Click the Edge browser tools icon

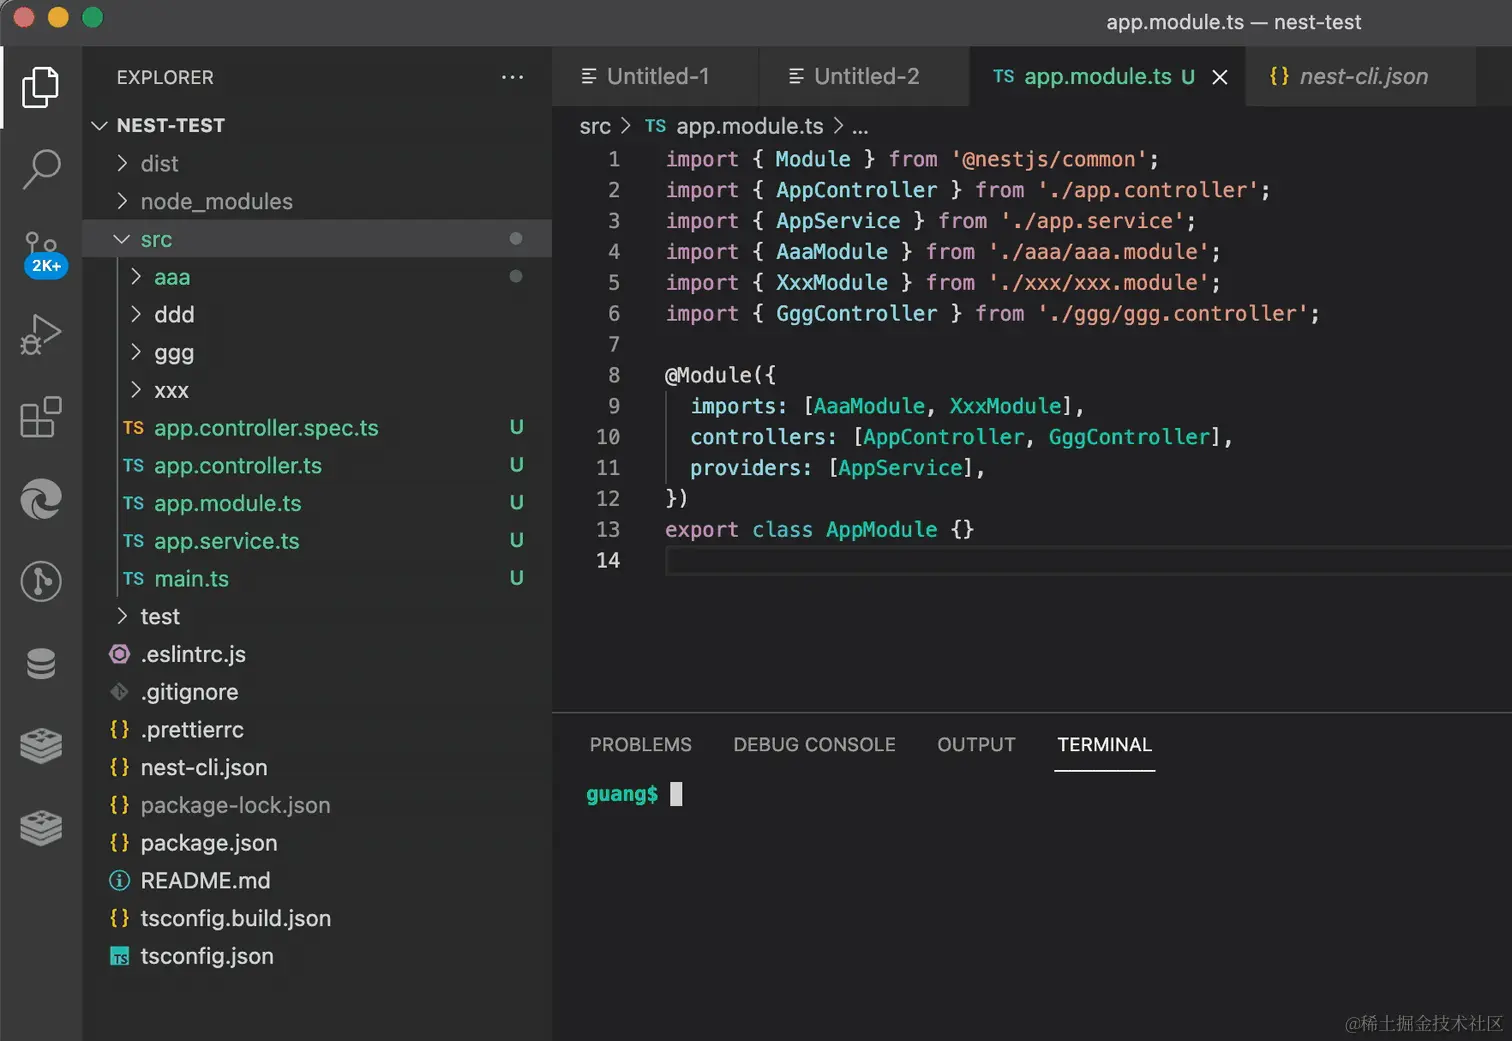pos(41,499)
